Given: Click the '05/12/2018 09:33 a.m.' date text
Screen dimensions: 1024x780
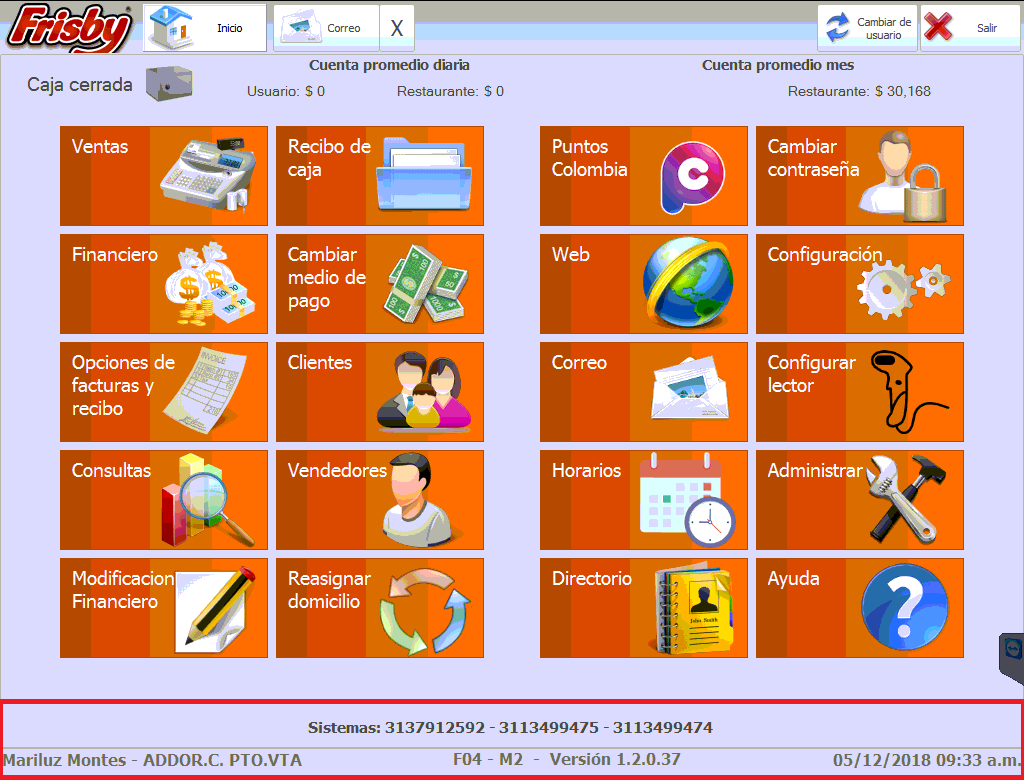Looking at the screenshot, I should point(927,760).
